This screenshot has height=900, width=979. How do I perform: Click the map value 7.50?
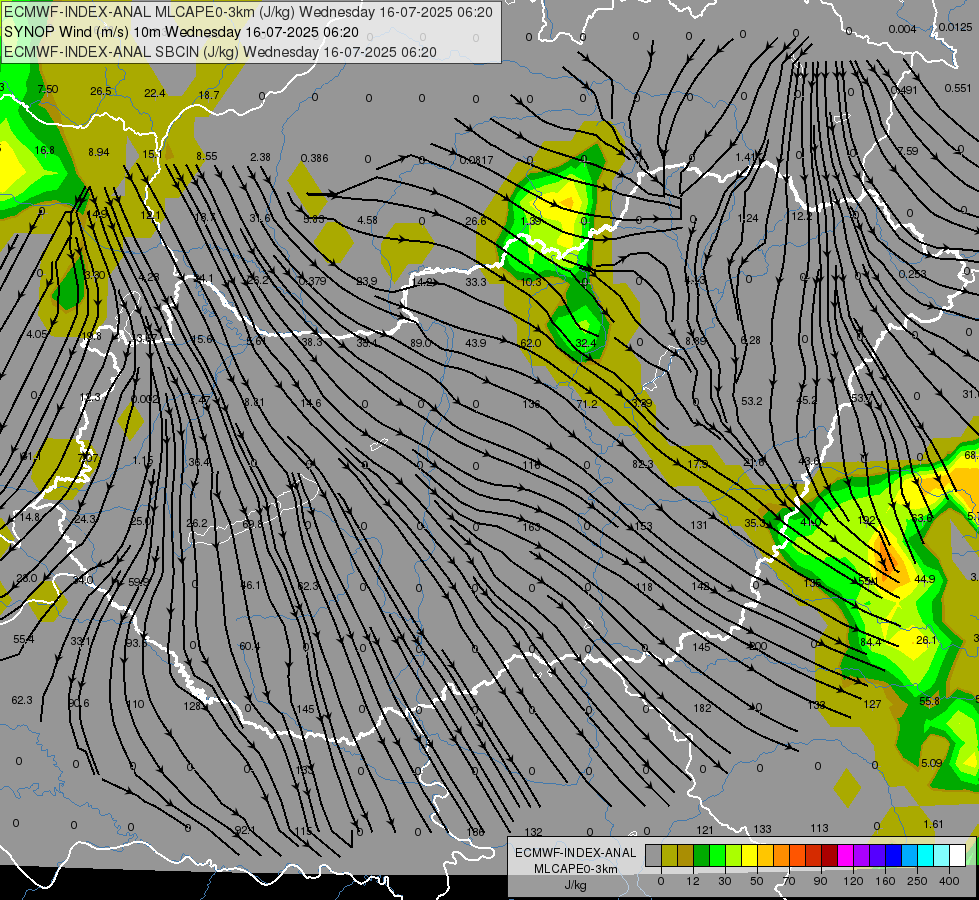(x=48, y=89)
